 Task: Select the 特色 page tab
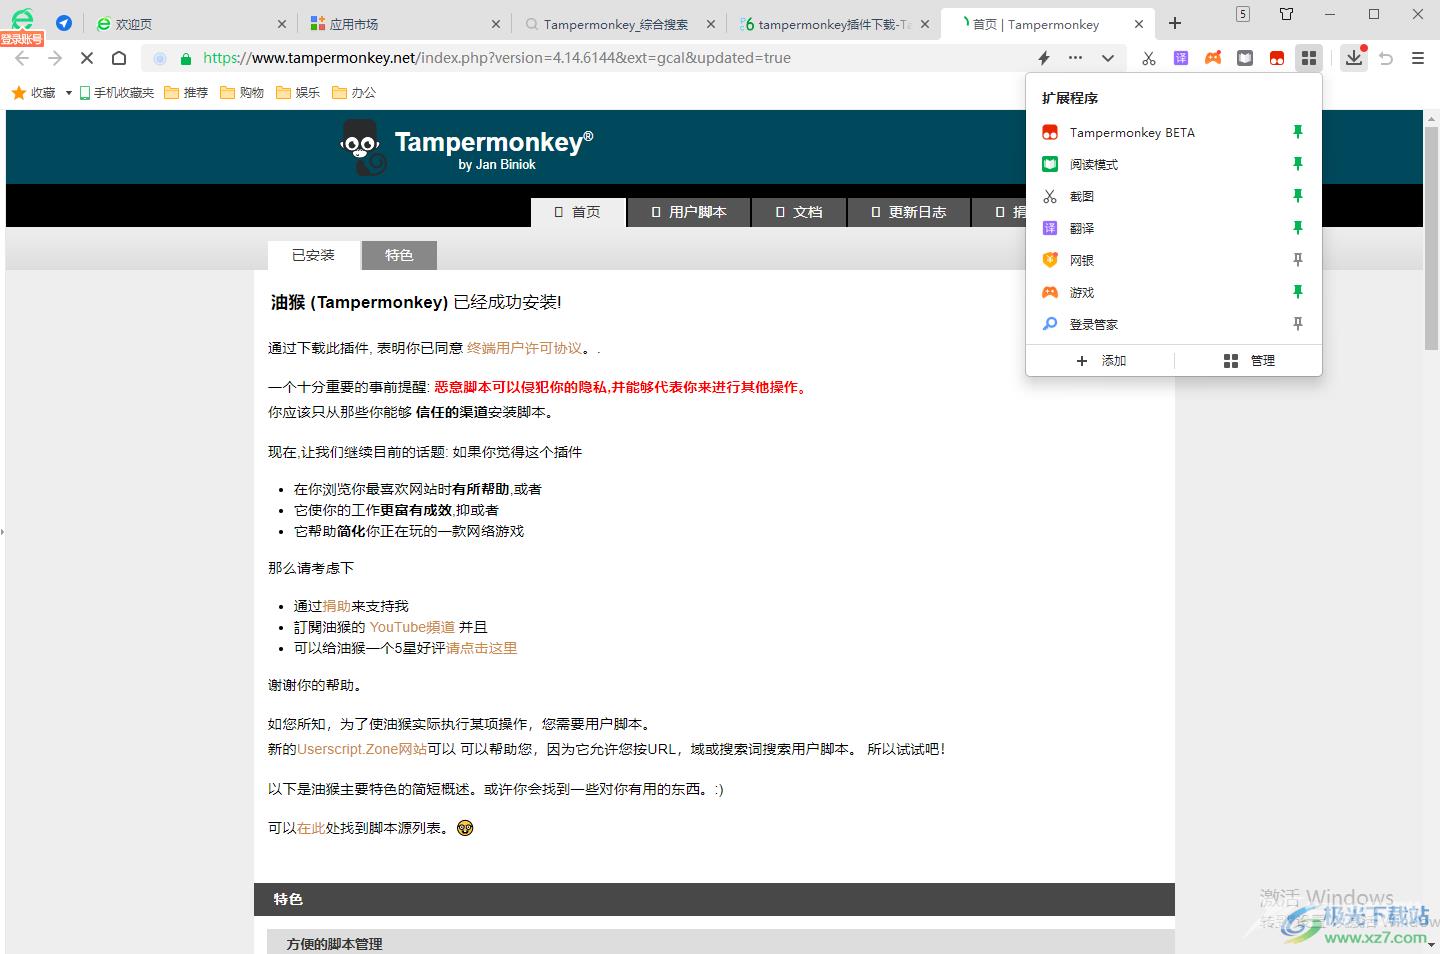point(399,255)
